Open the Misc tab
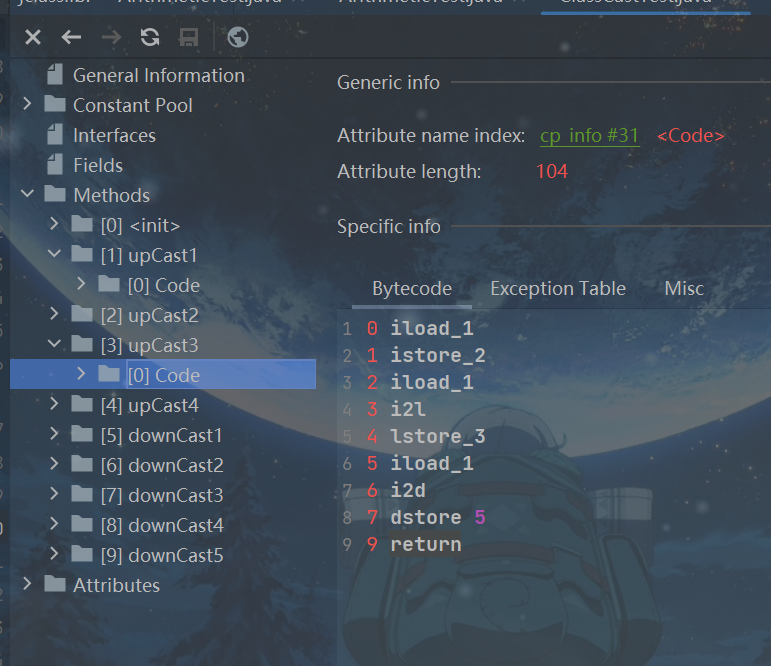Image resolution: width=771 pixels, height=666 pixels. click(x=684, y=289)
